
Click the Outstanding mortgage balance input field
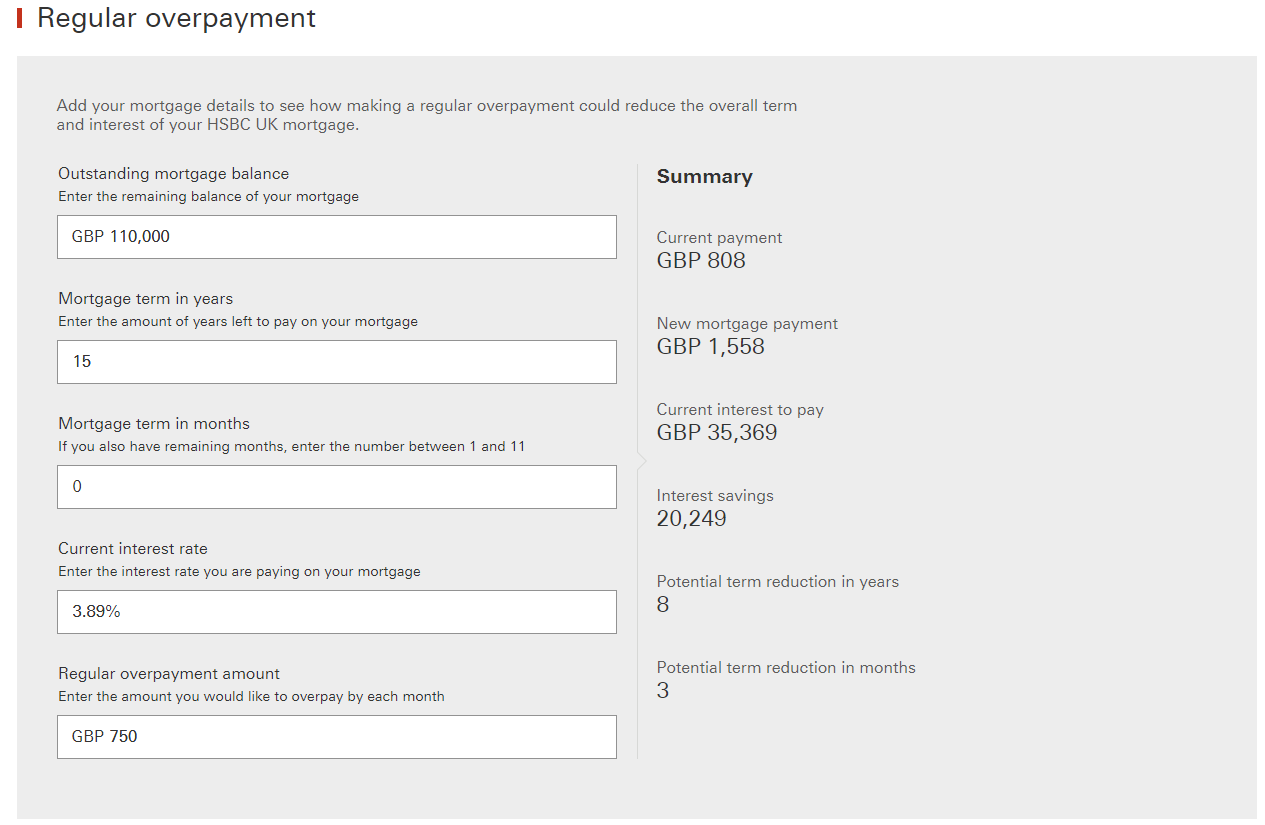[336, 237]
